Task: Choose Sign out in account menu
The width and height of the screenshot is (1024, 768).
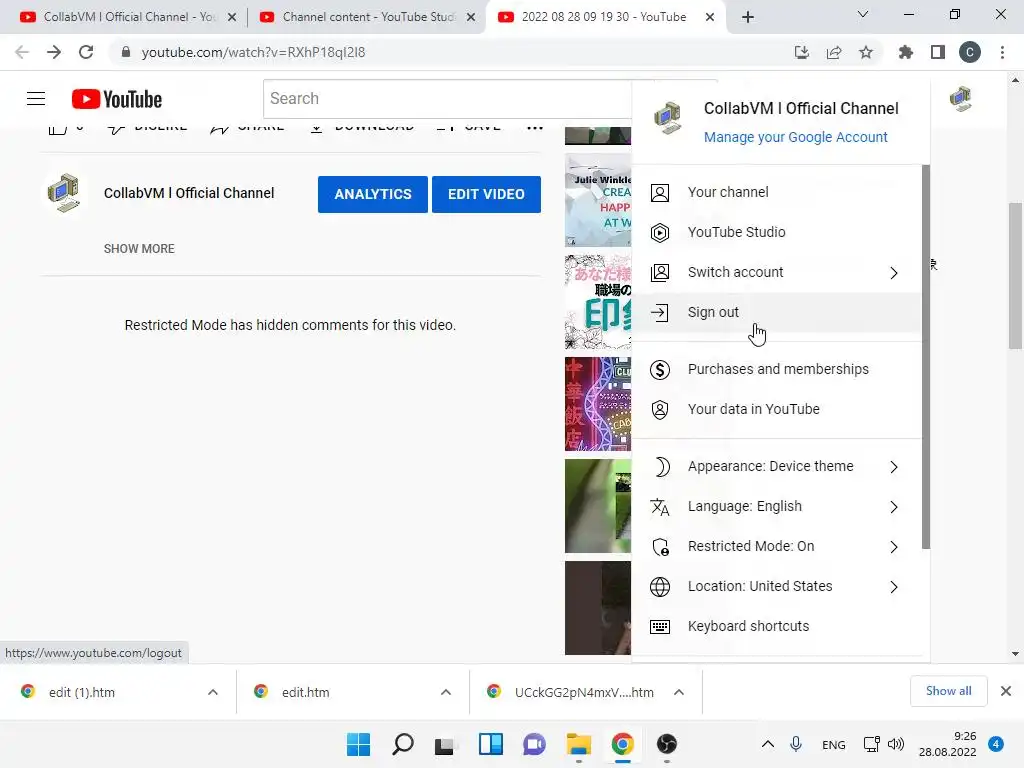Action: pos(776,312)
